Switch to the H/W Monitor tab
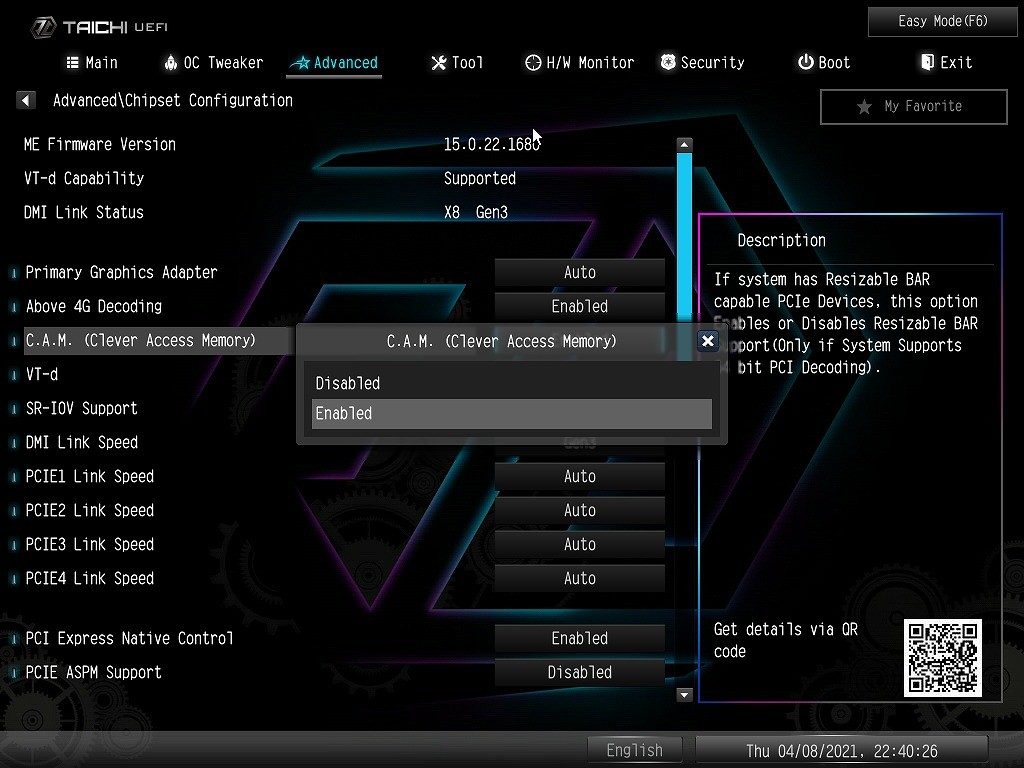This screenshot has height=768, width=1024. (x=579, y=62)
